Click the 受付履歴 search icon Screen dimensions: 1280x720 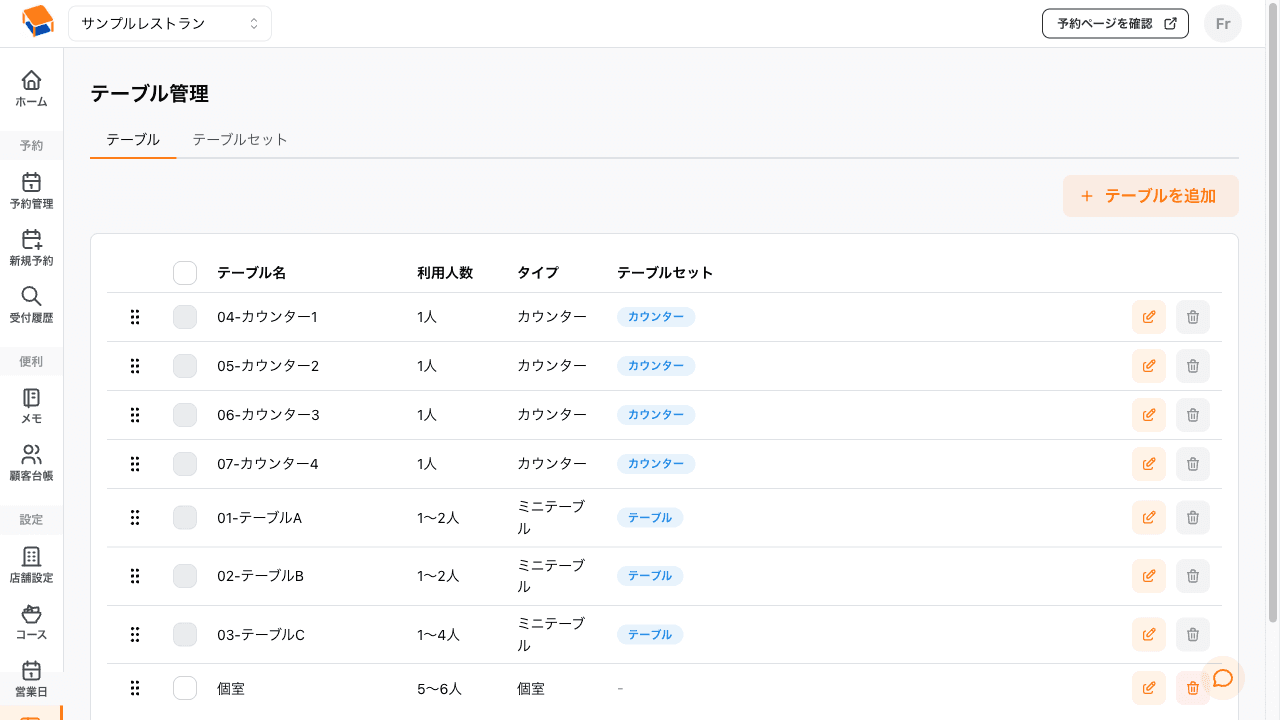tap(31, 296)
